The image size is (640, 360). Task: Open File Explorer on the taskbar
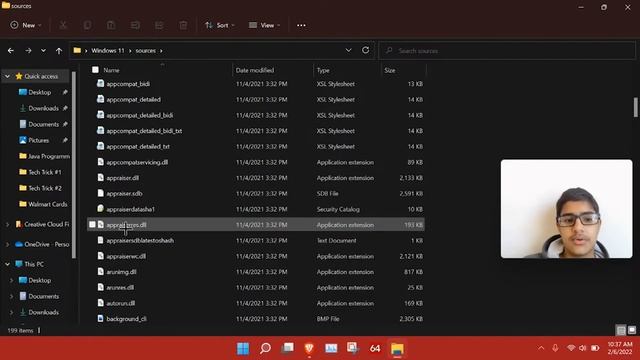pos(397,348)
